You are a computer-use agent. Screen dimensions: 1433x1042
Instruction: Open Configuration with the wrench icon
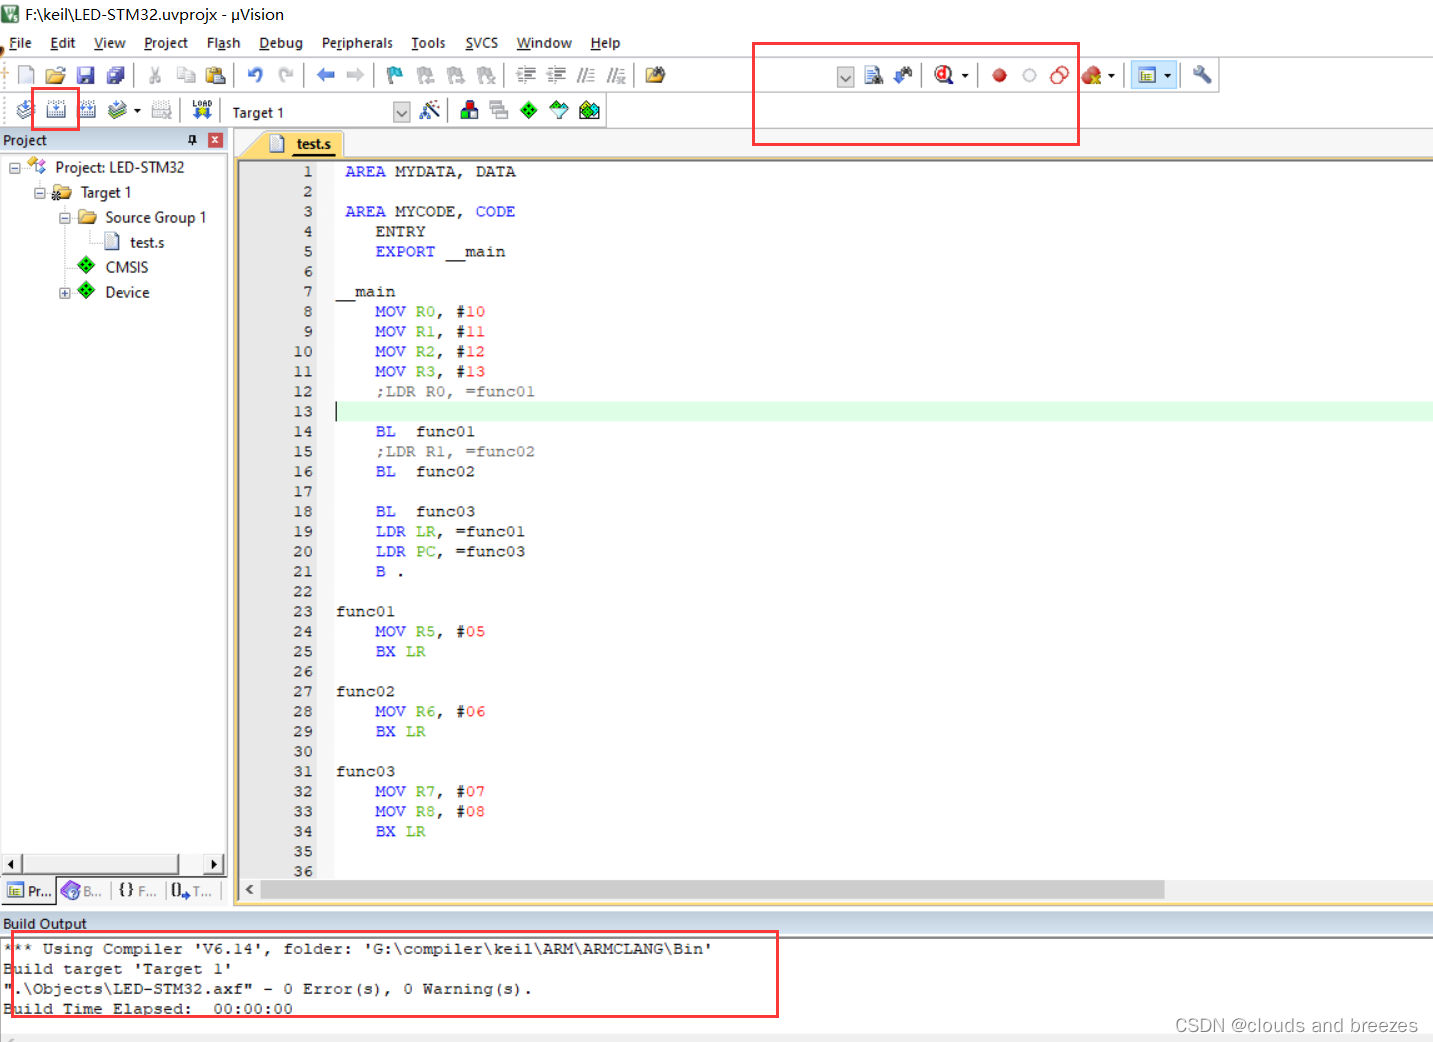(1202, 75)
